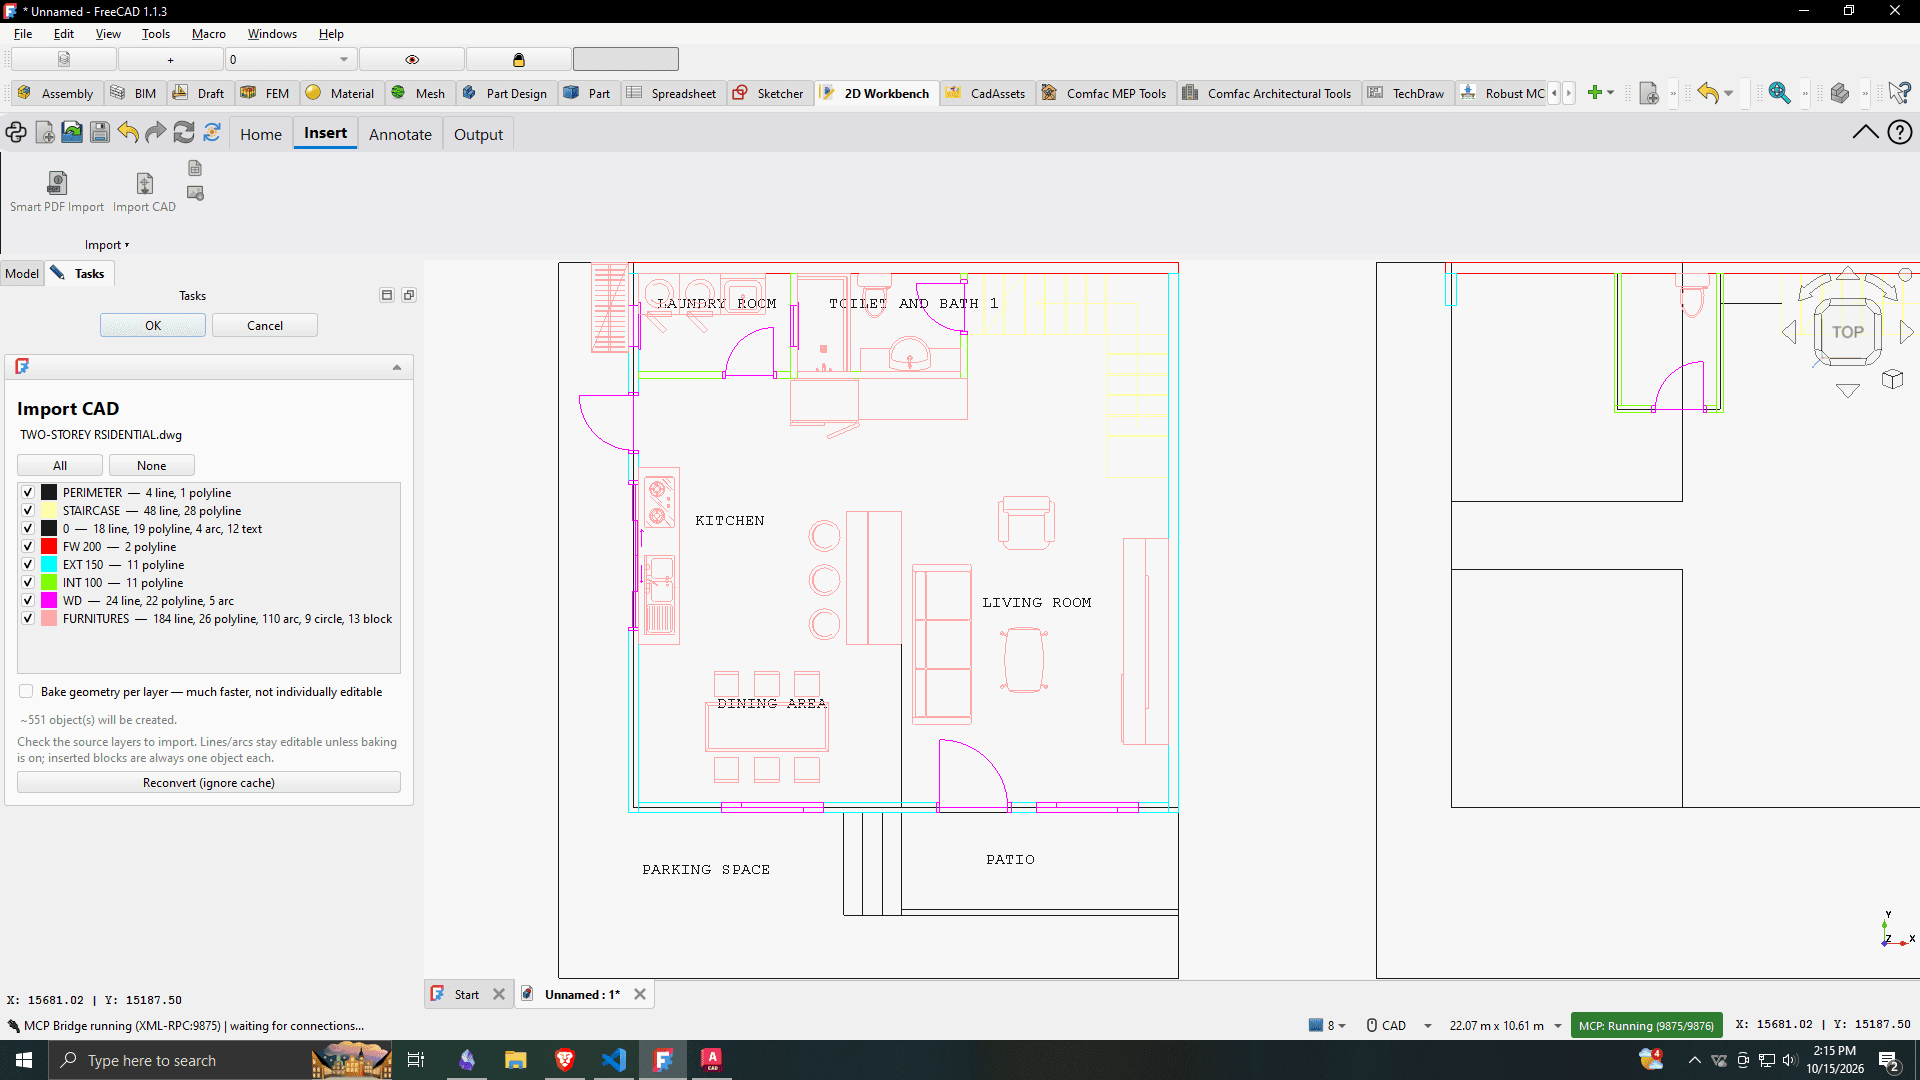
Task: Open the layer number 0 combo box
Action: coord(290,60)
